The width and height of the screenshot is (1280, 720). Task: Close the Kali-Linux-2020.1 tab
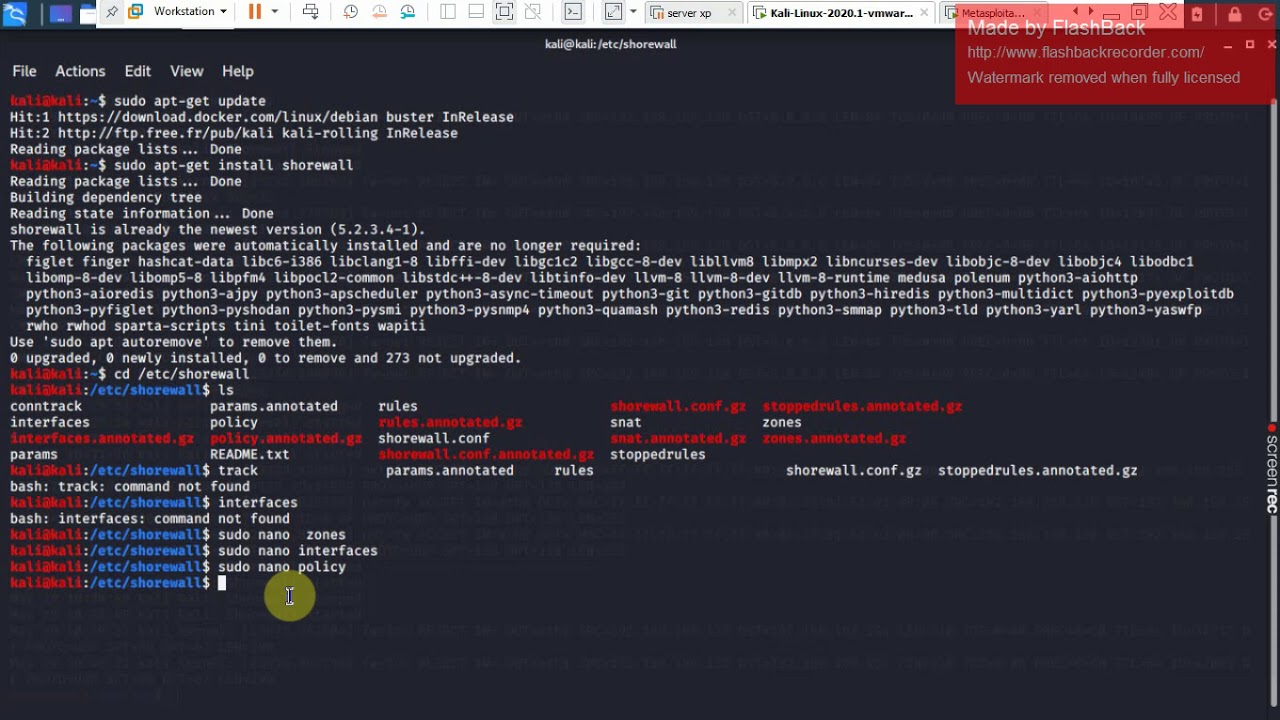click(924, 13)
